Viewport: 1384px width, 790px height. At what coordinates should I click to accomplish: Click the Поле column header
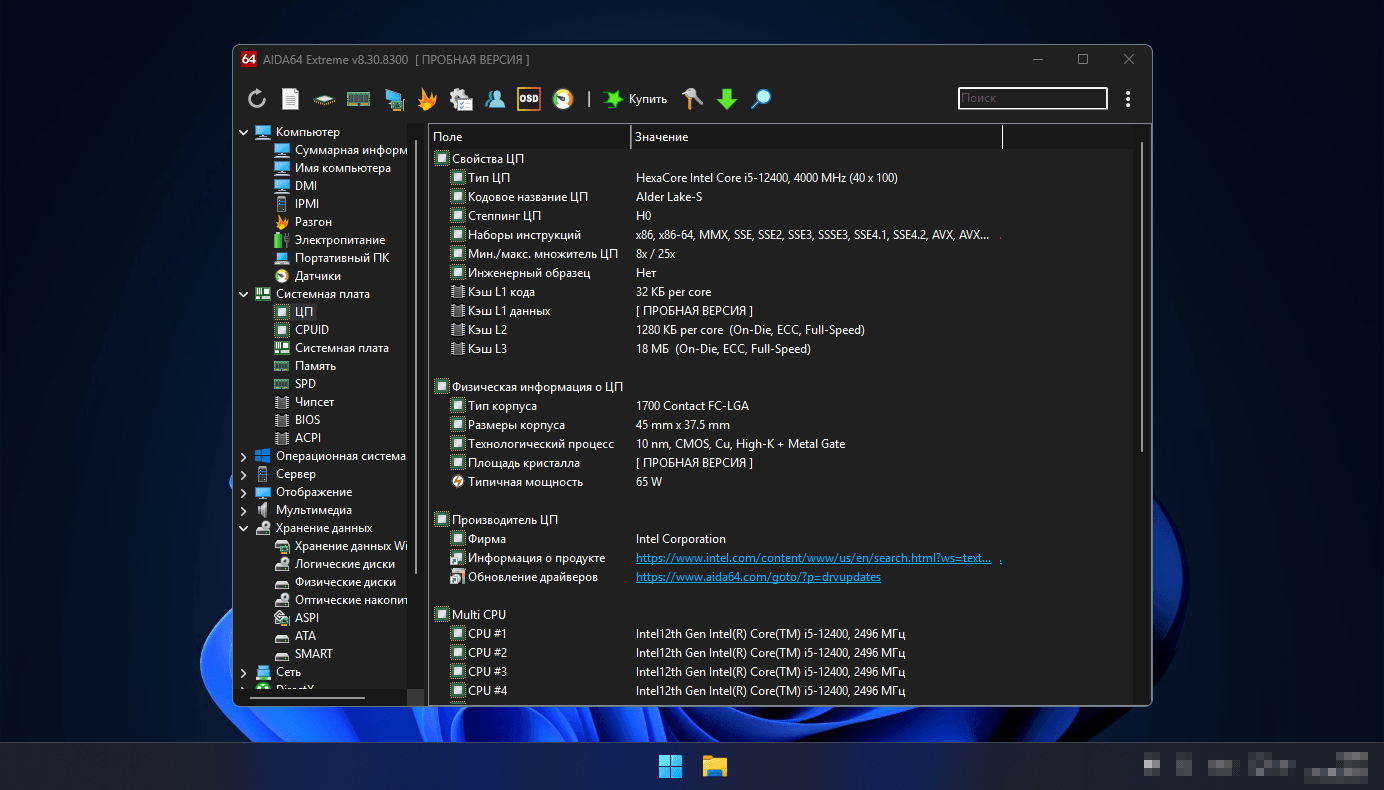tap(530, 137)
